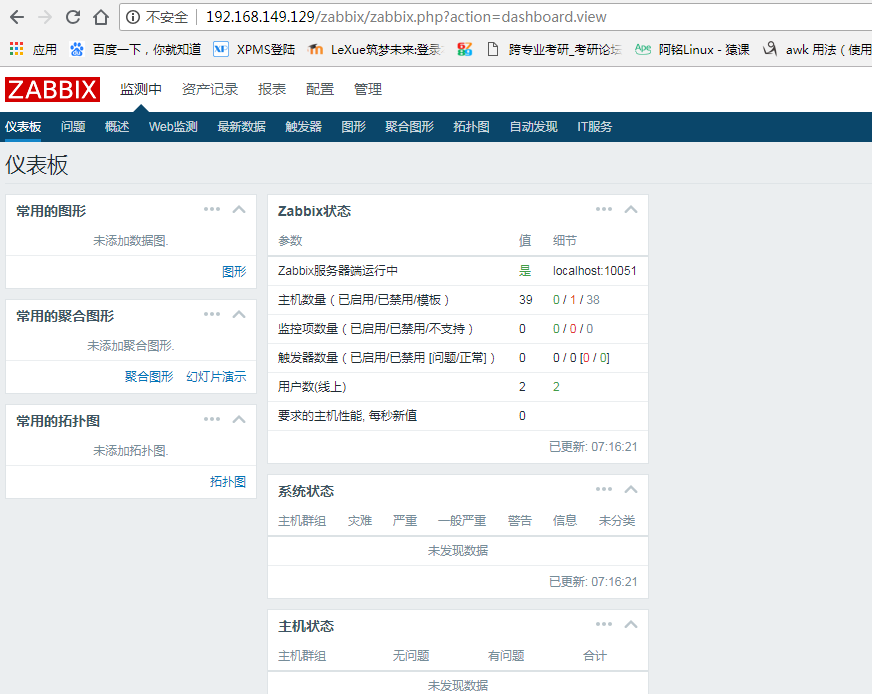The width and height of the screenshot is (872, 694).
Task: Go to browser home page icon
Action: click(x=101, y=17)
